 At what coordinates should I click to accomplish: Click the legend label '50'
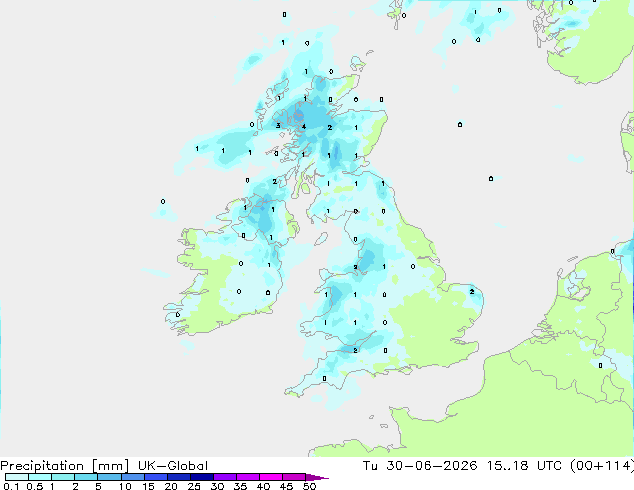(x=309, y=486)
